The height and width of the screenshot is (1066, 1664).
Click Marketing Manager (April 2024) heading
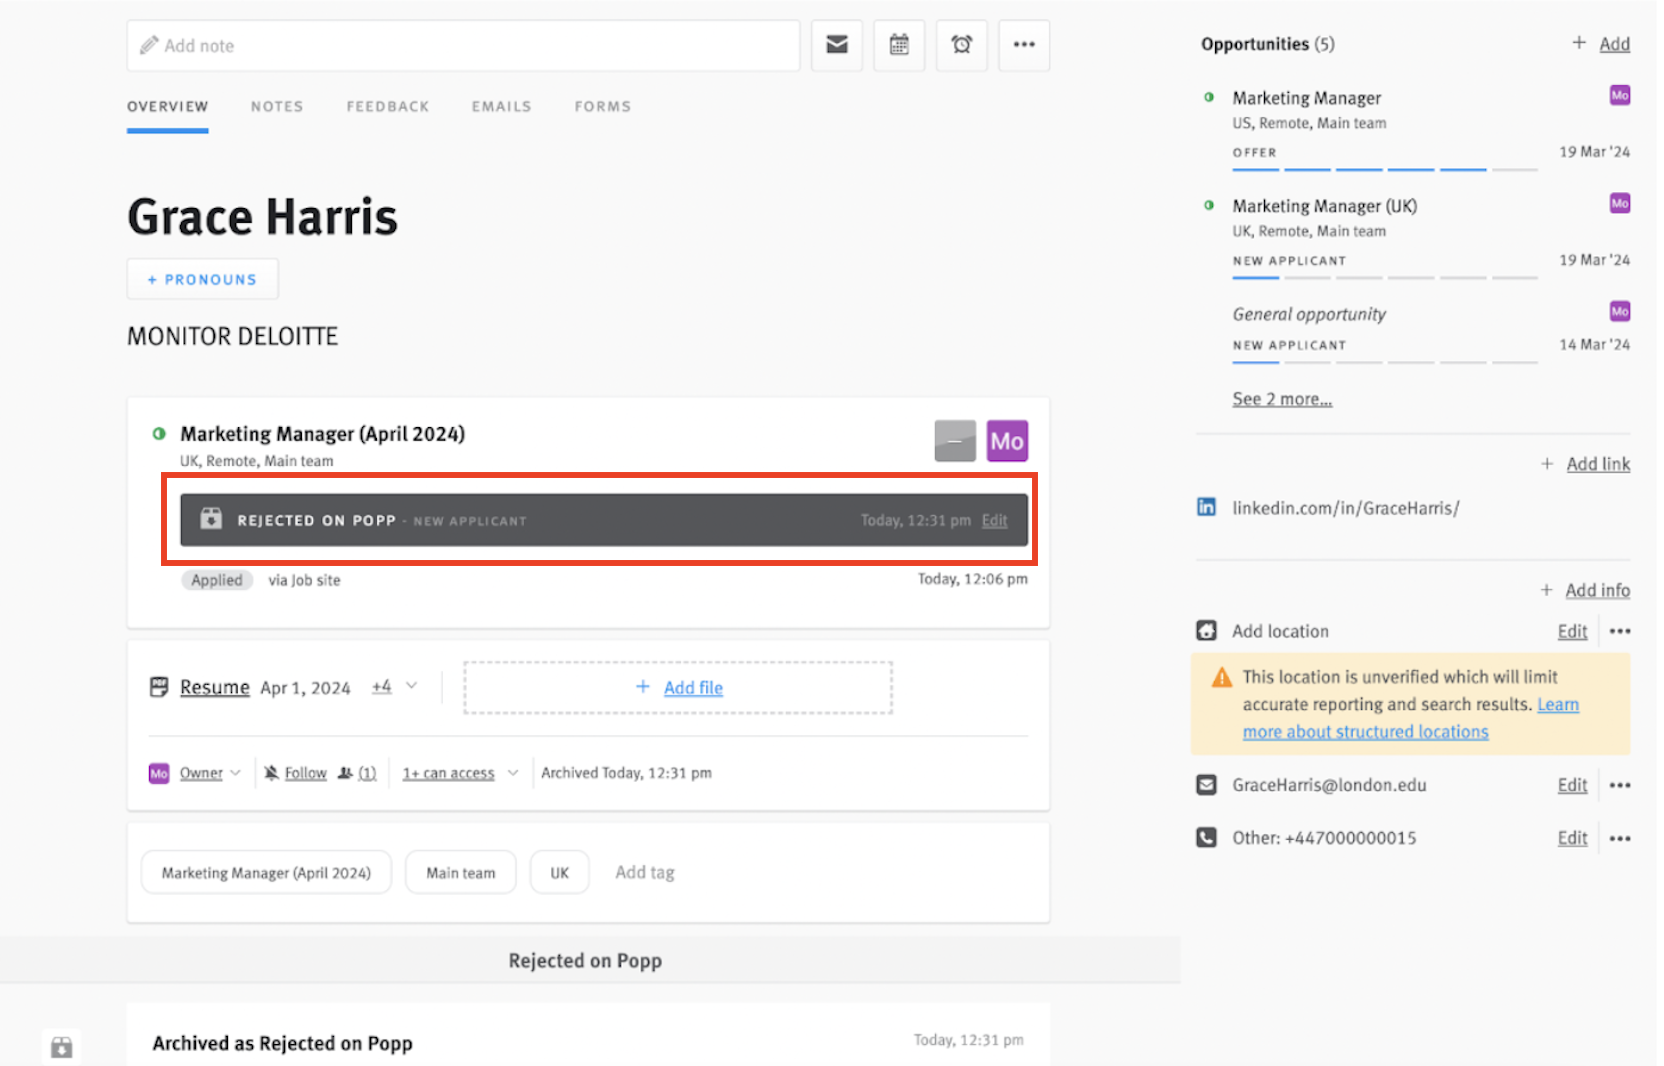click(322, 434)
